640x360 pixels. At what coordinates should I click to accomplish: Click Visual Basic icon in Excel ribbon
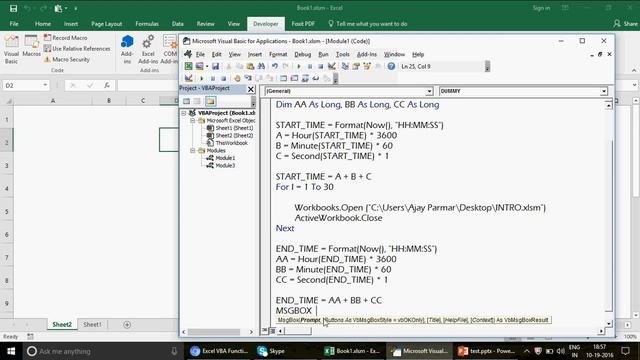tap(11, 49)
